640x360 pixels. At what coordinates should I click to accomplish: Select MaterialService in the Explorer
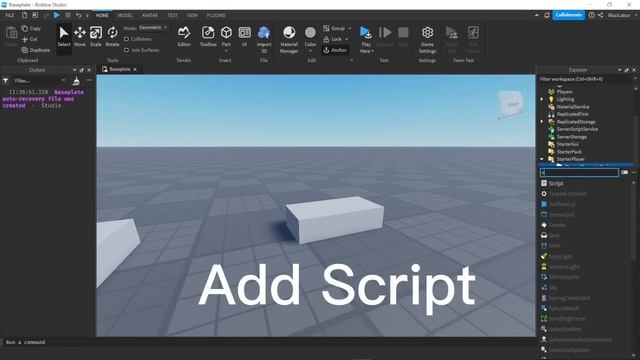tap(573, 107)
